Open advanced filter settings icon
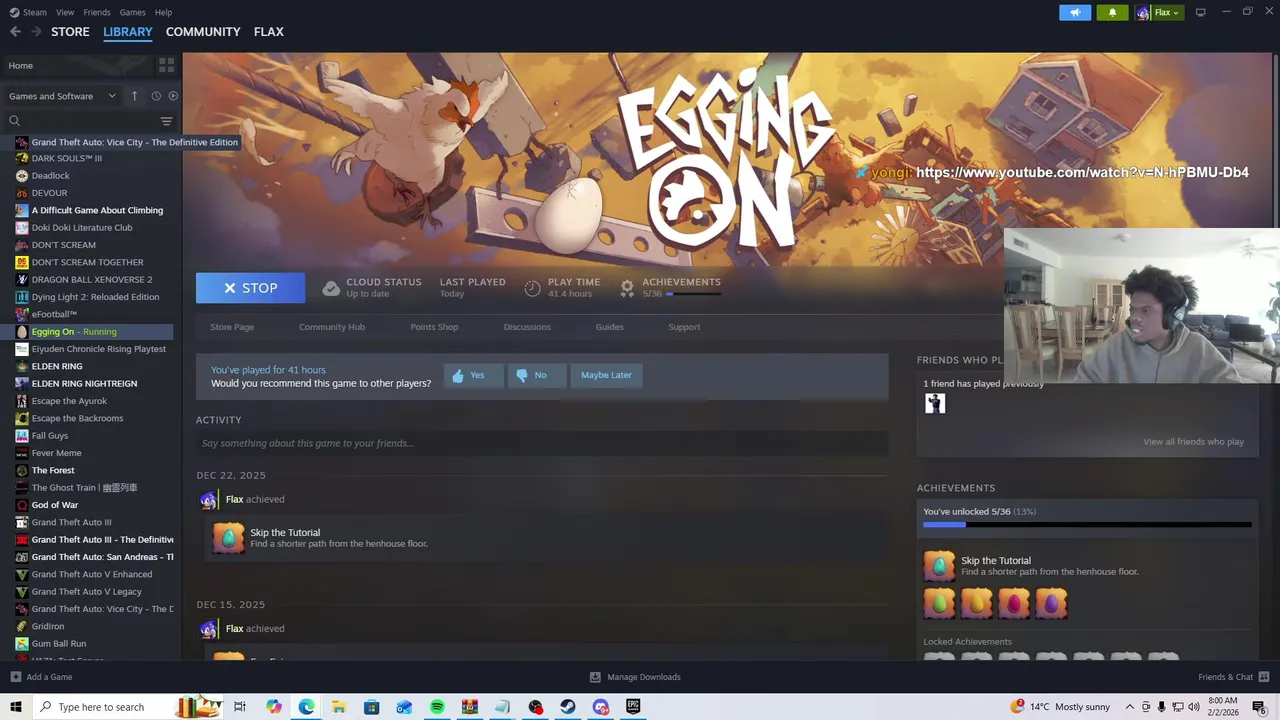 point(166,121)
